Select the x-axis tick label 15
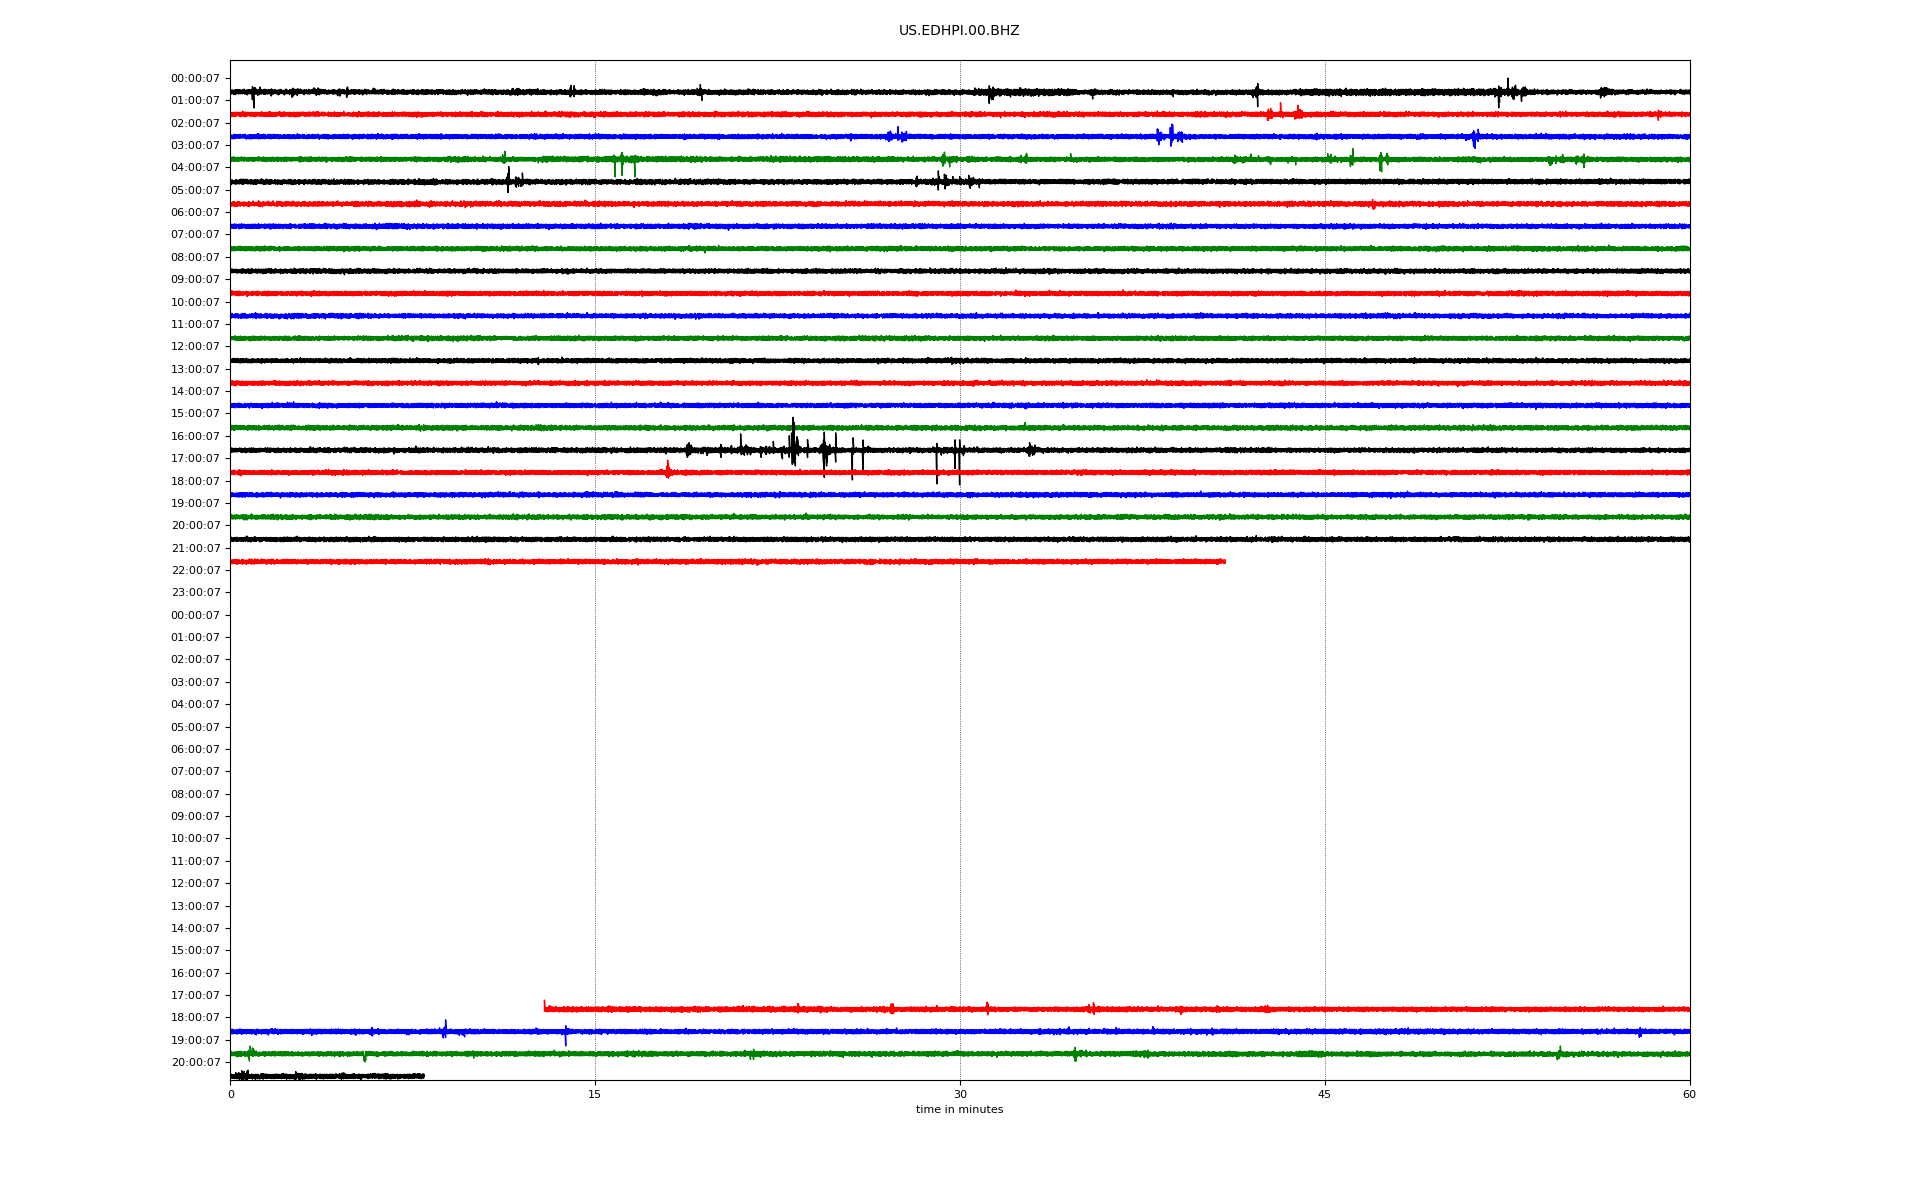Viewport: 1920px width, 1200px height. tap(595, 1094)
